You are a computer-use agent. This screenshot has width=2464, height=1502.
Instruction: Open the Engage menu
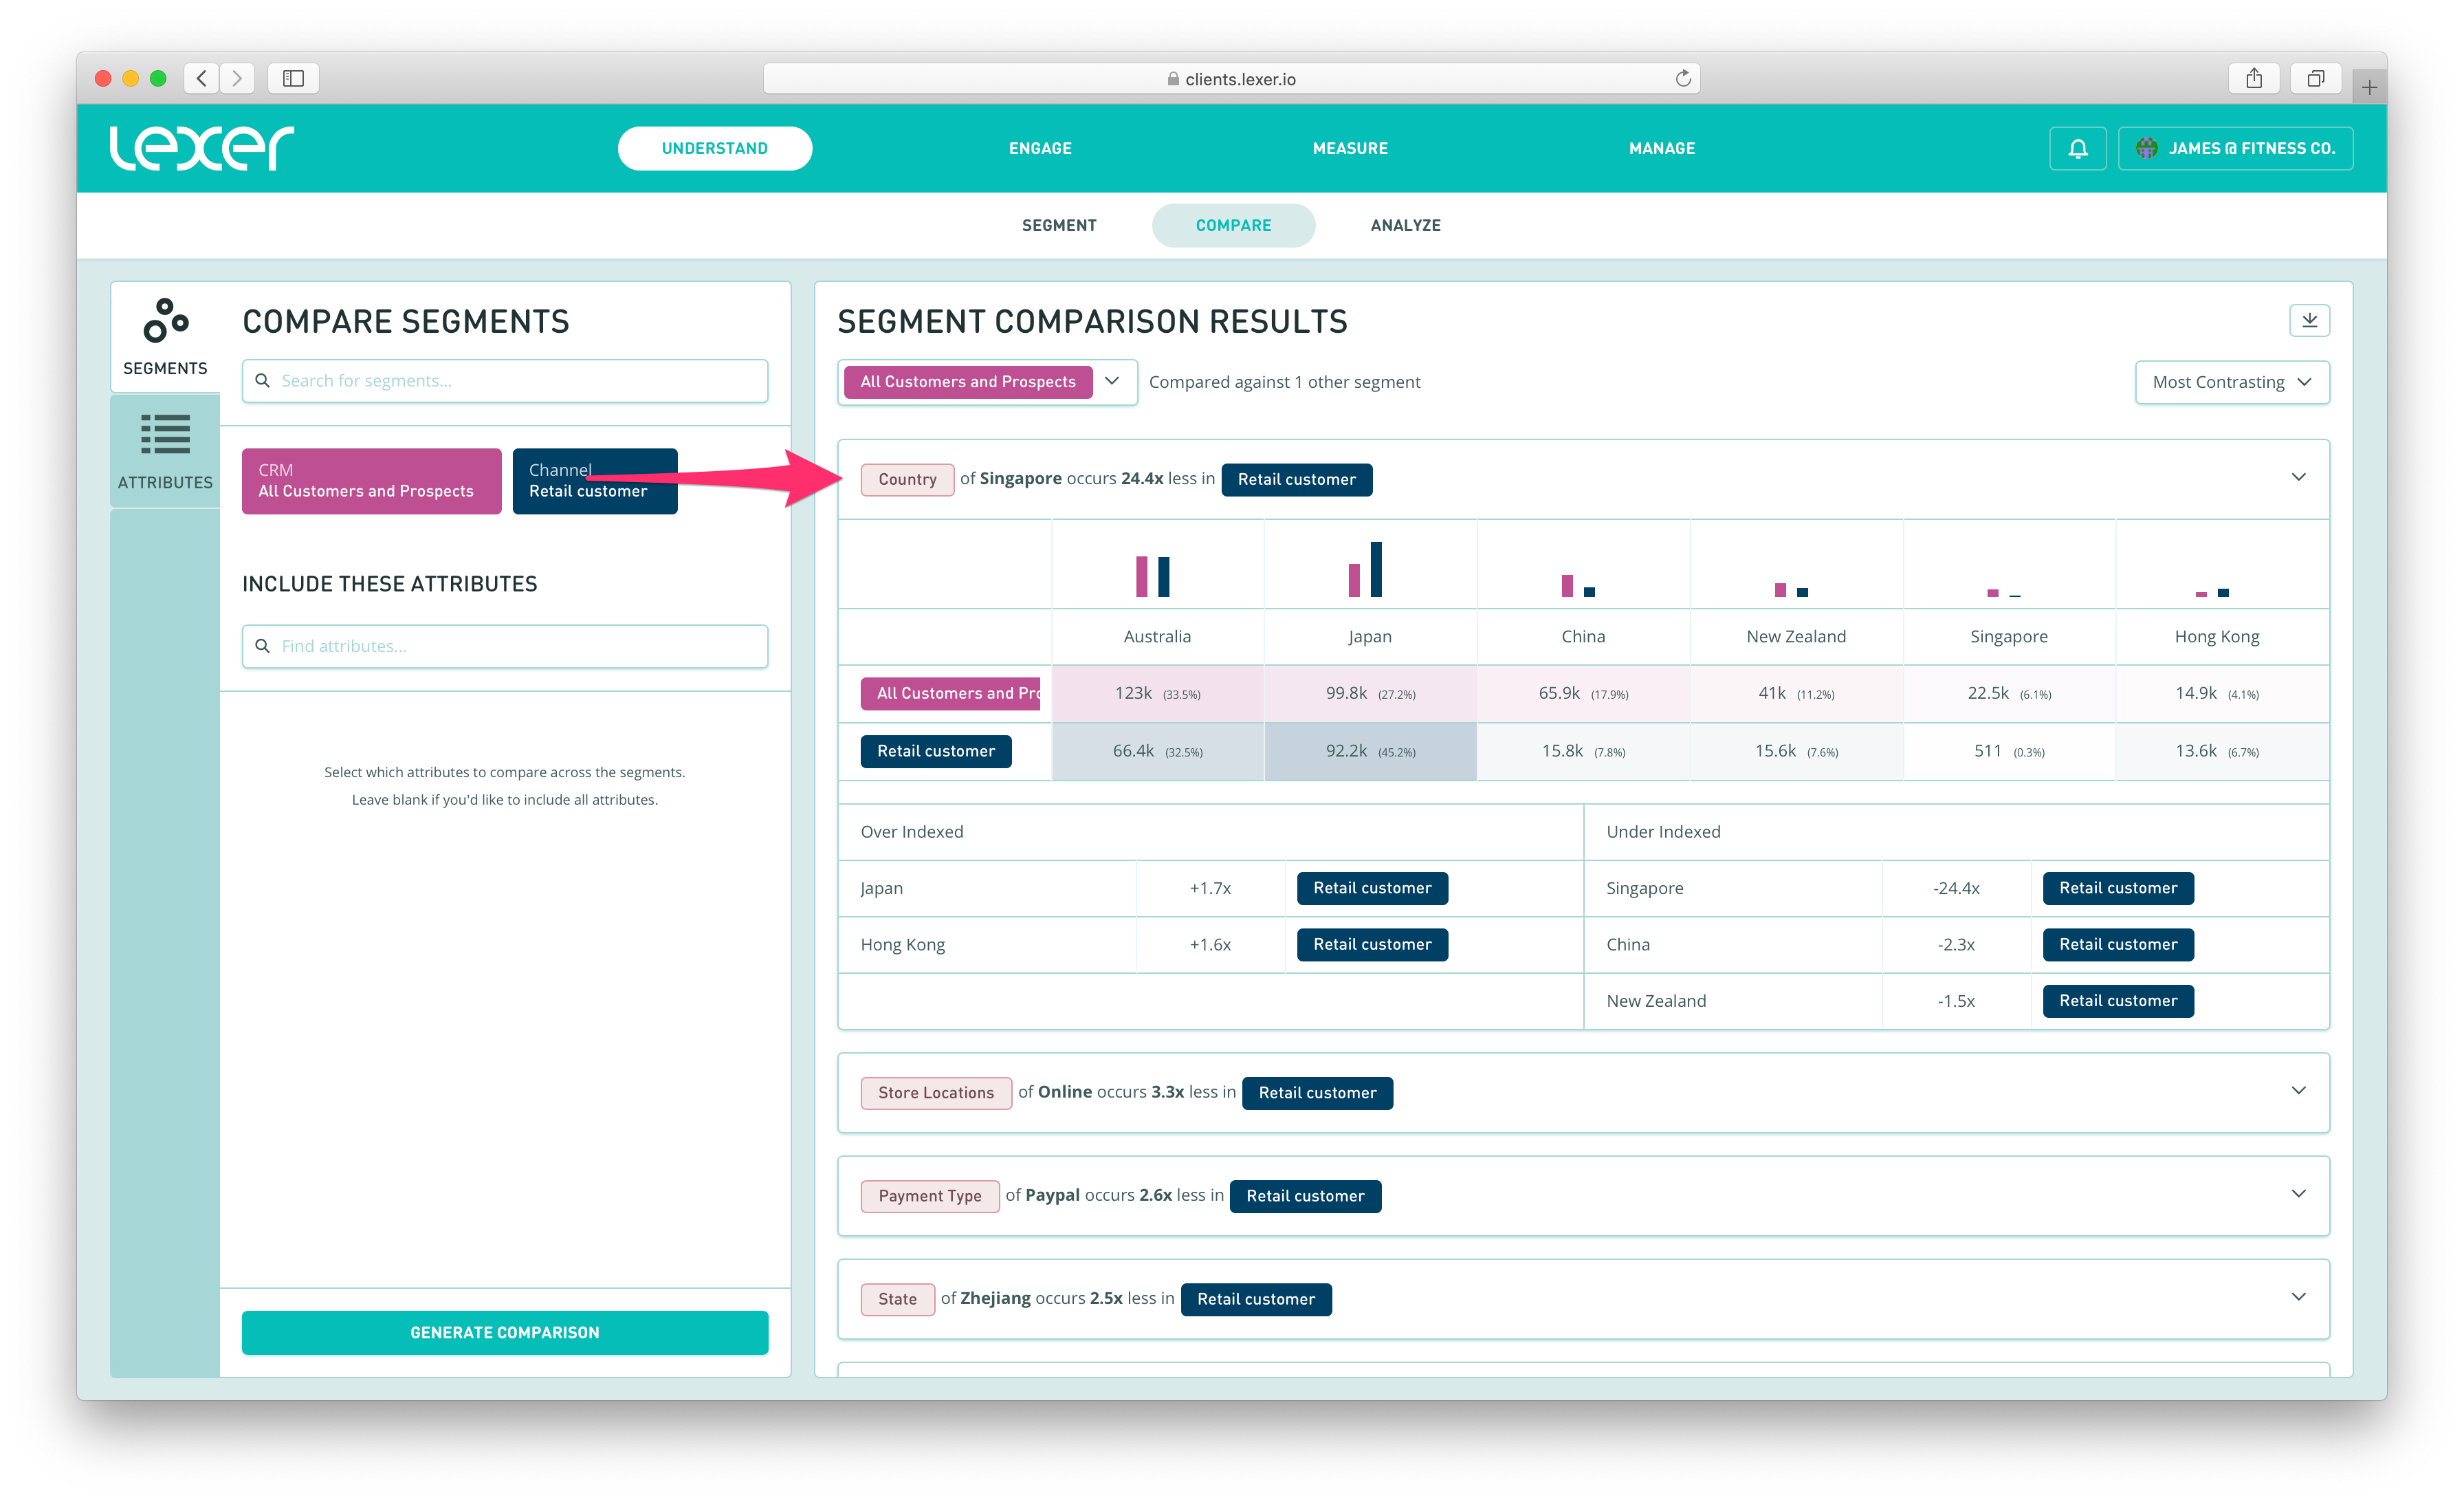(1040, 148)
